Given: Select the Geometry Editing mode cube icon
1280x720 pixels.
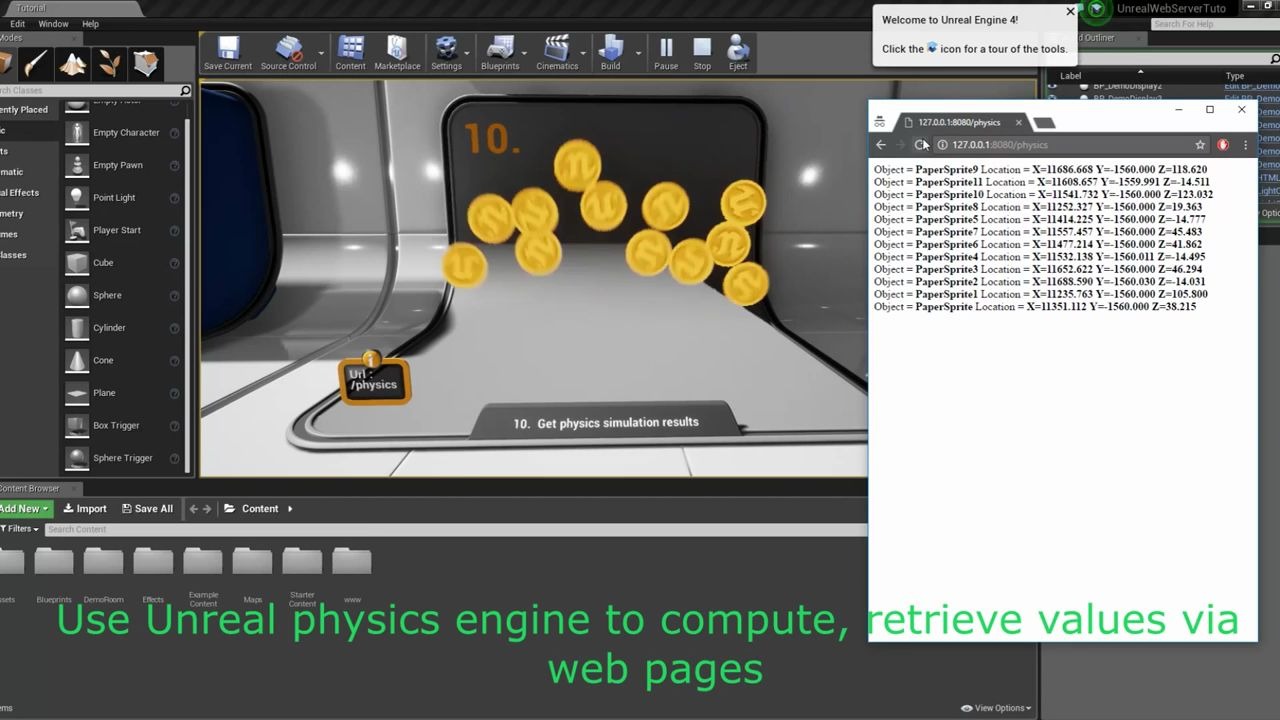Looking at the screenshot, I should coord(146,63).
